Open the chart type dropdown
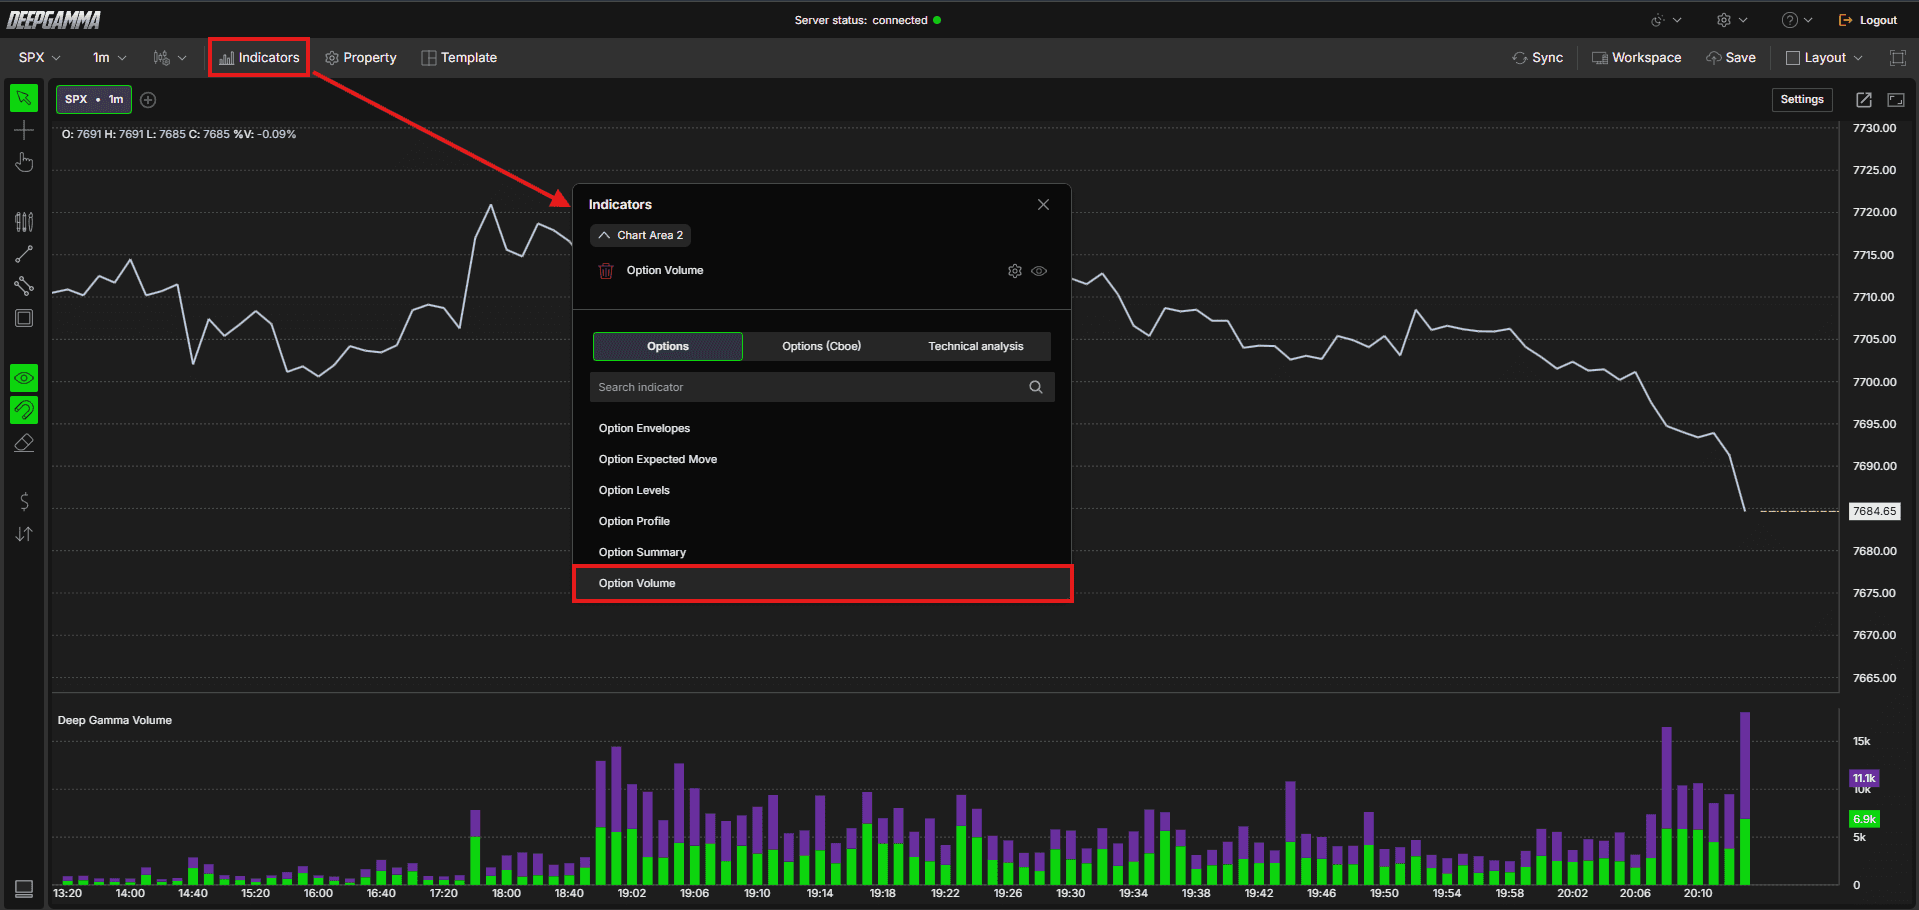This screenshot has width=1919, height=910. (x=170, y=58)
